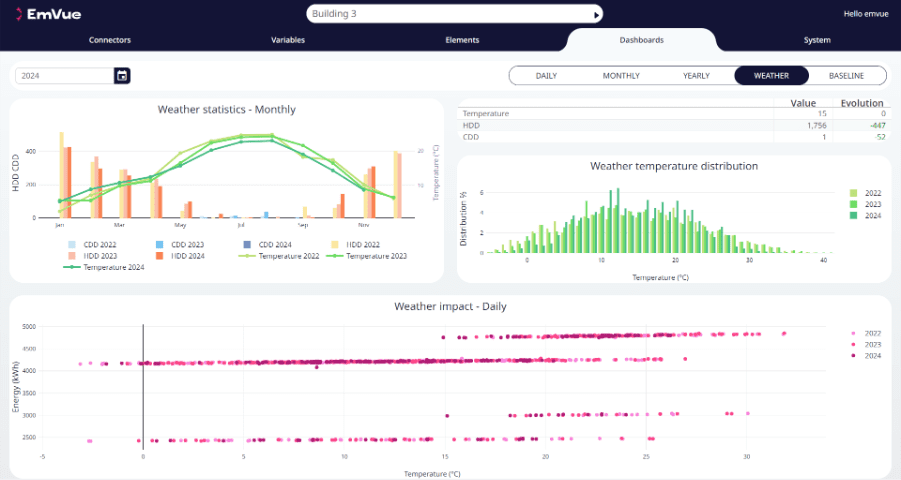This screenshot has width=901, height=480.
Task: Select the DAILY dashboard view
Action: point(546,76)
